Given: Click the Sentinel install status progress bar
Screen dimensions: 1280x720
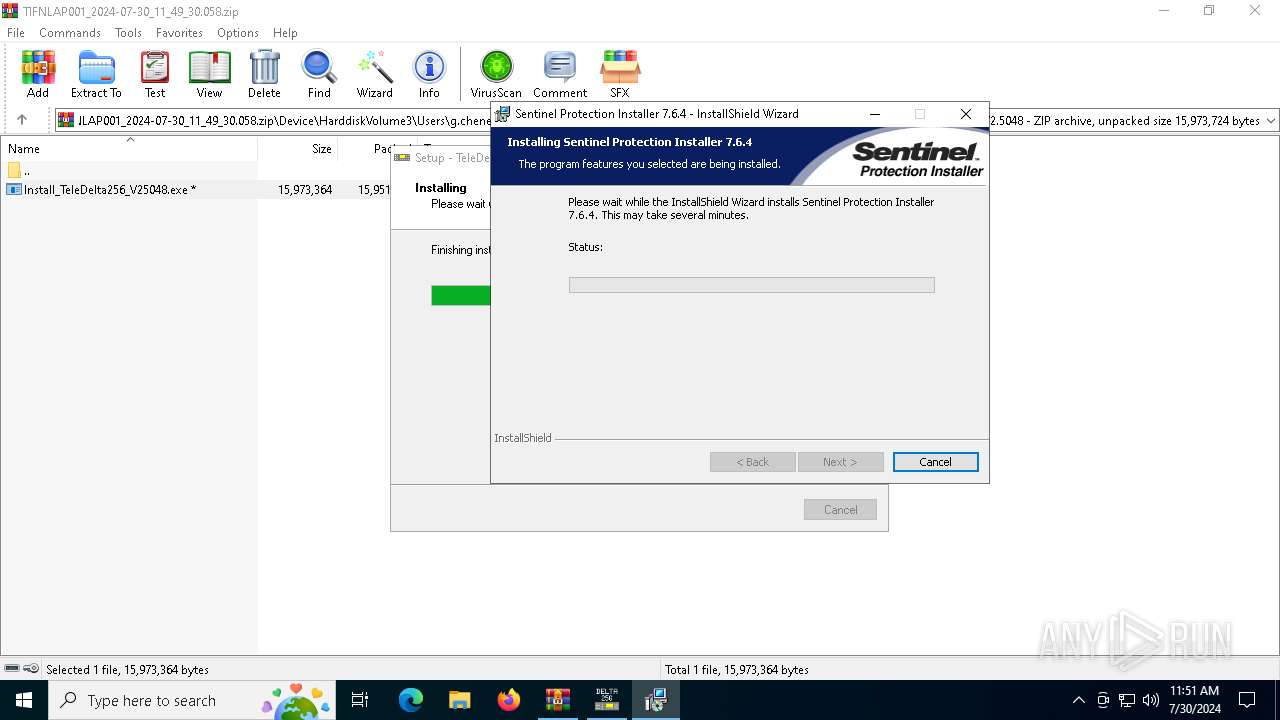Looking at the screenshot, I should 751,285.
